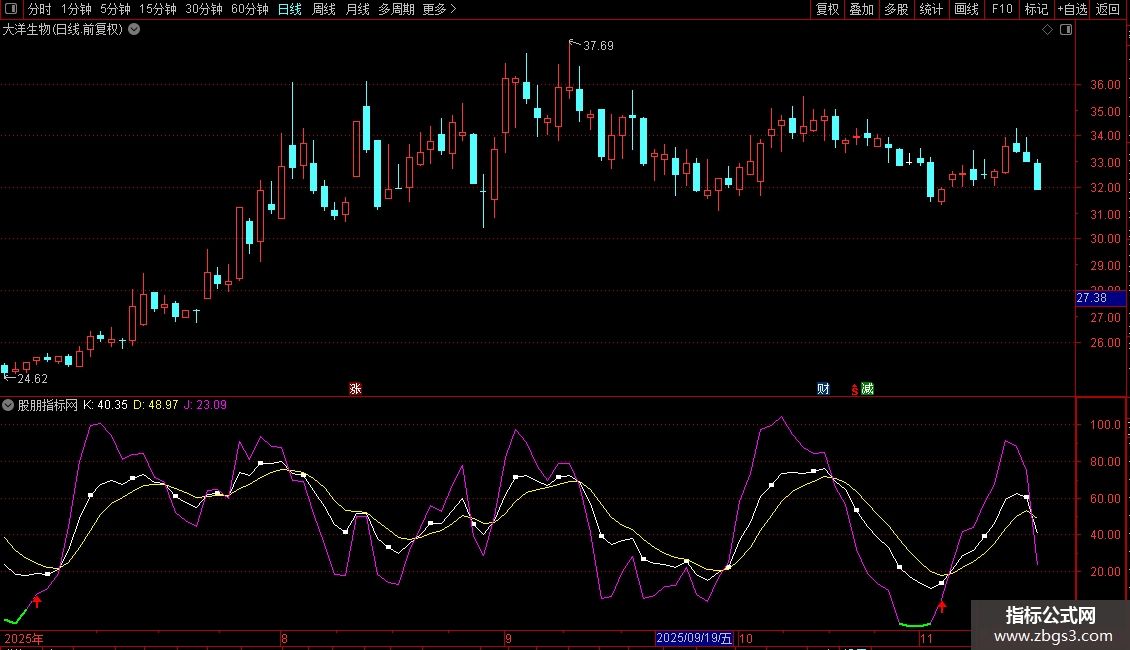This screenshot has height=650, width=1130.
Task: Click the diamond icon on the main chart
Action: click(x=1048, y=30)
